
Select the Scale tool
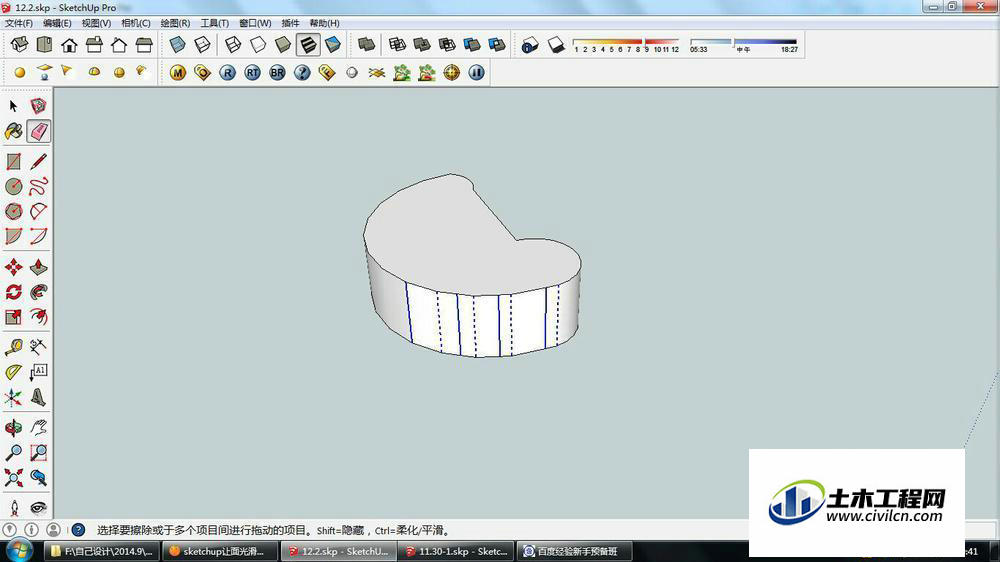coord(13,316)
